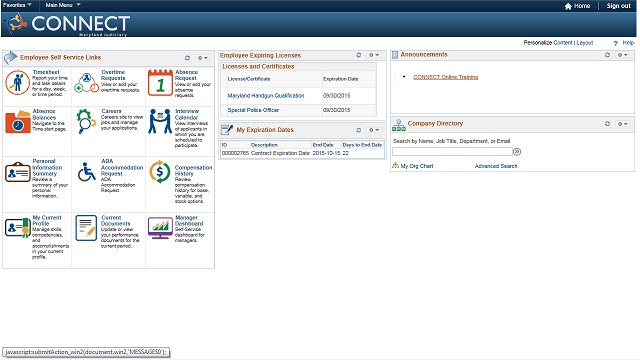Open the Current Documents icon

(x=86, y=228)
